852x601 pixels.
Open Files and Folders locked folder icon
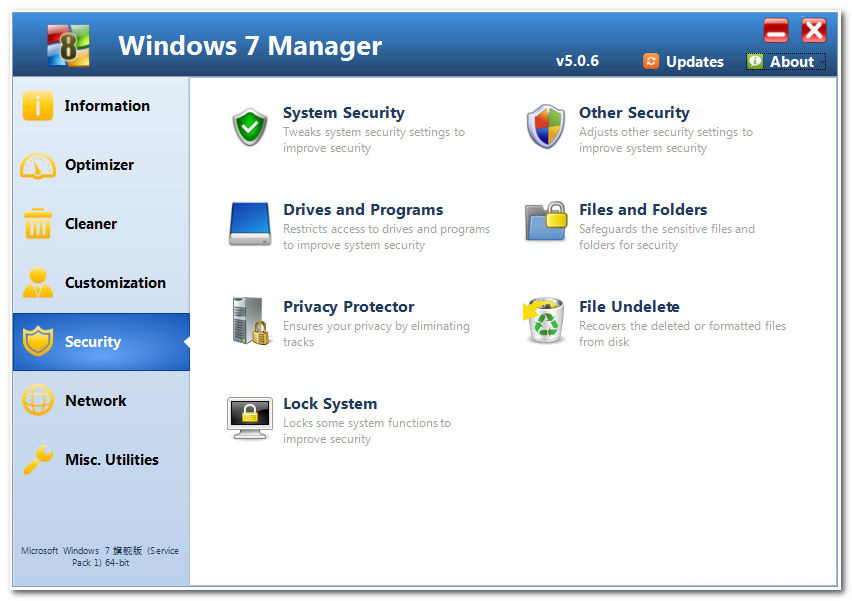pyautogui.click(x=546, y=221)
